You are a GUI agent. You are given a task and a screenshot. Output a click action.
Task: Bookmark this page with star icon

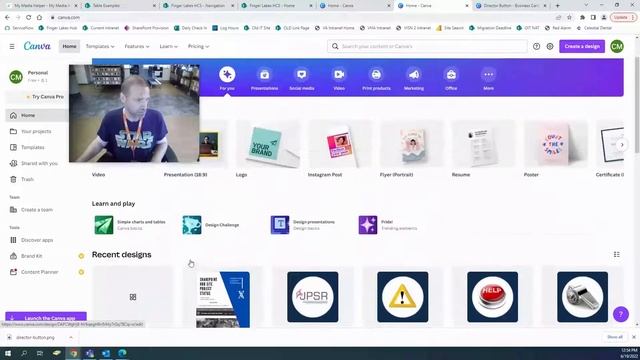tap(569, 18)
